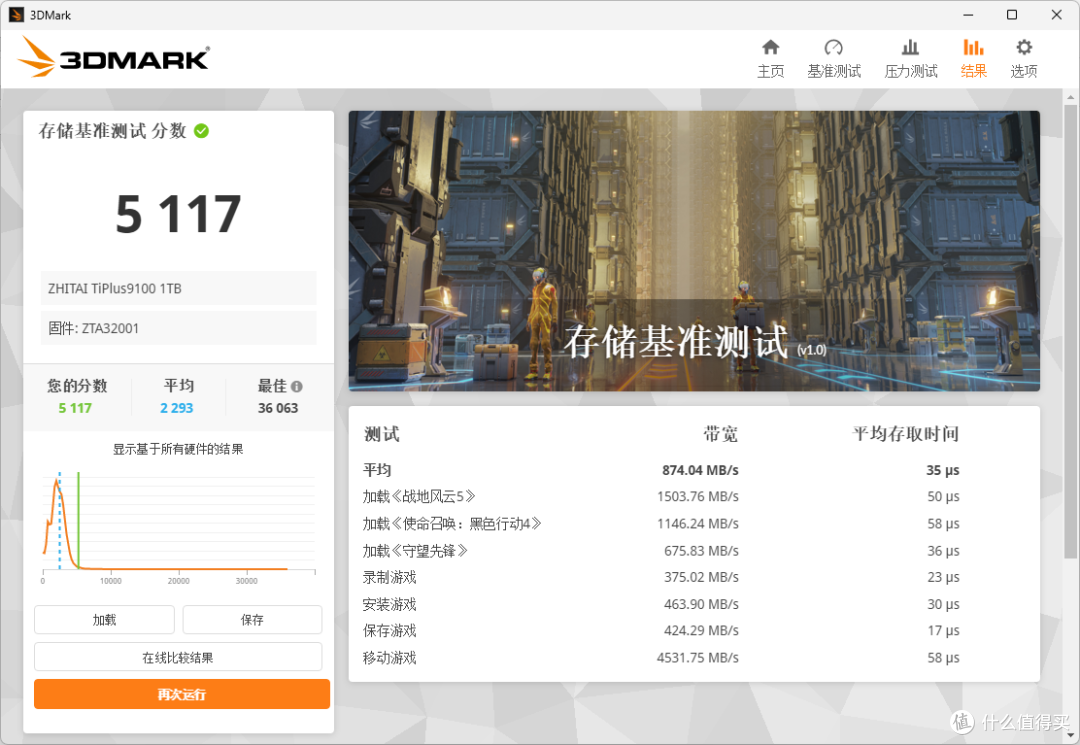Click the 平均存取时间 column header
The width and height of the screenshot is (1080, 745).
click(906, 434)
